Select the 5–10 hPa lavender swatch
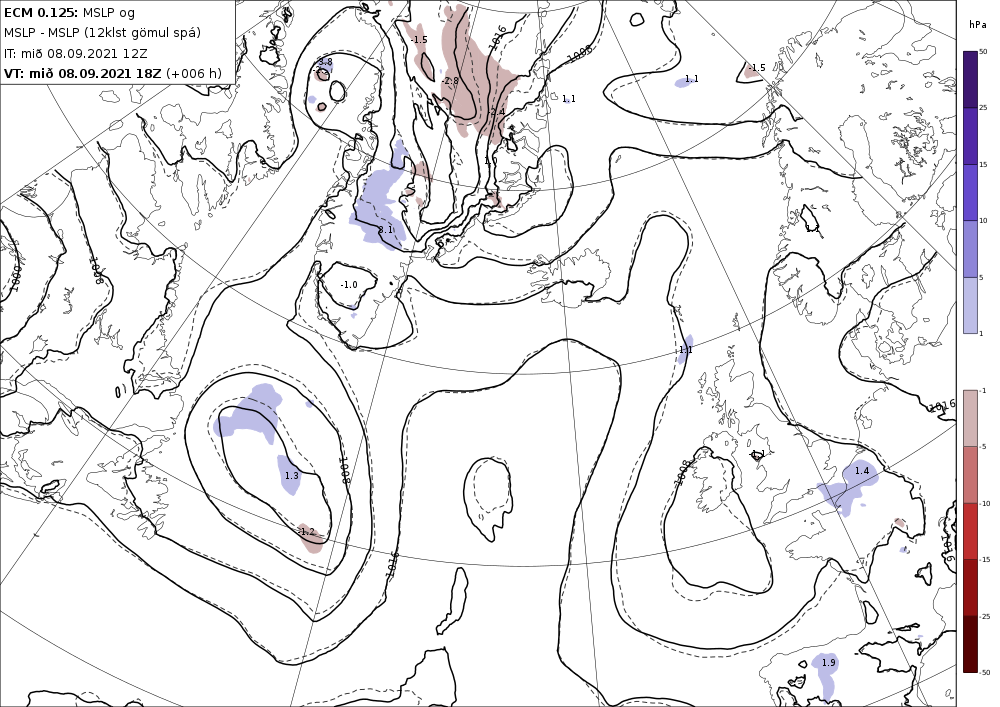1000x707 pixels. [x=970, y=249]
